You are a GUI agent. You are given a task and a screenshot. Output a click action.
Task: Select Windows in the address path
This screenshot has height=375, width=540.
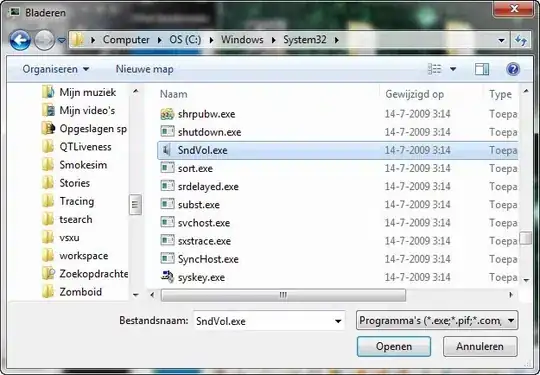point(242,40)
